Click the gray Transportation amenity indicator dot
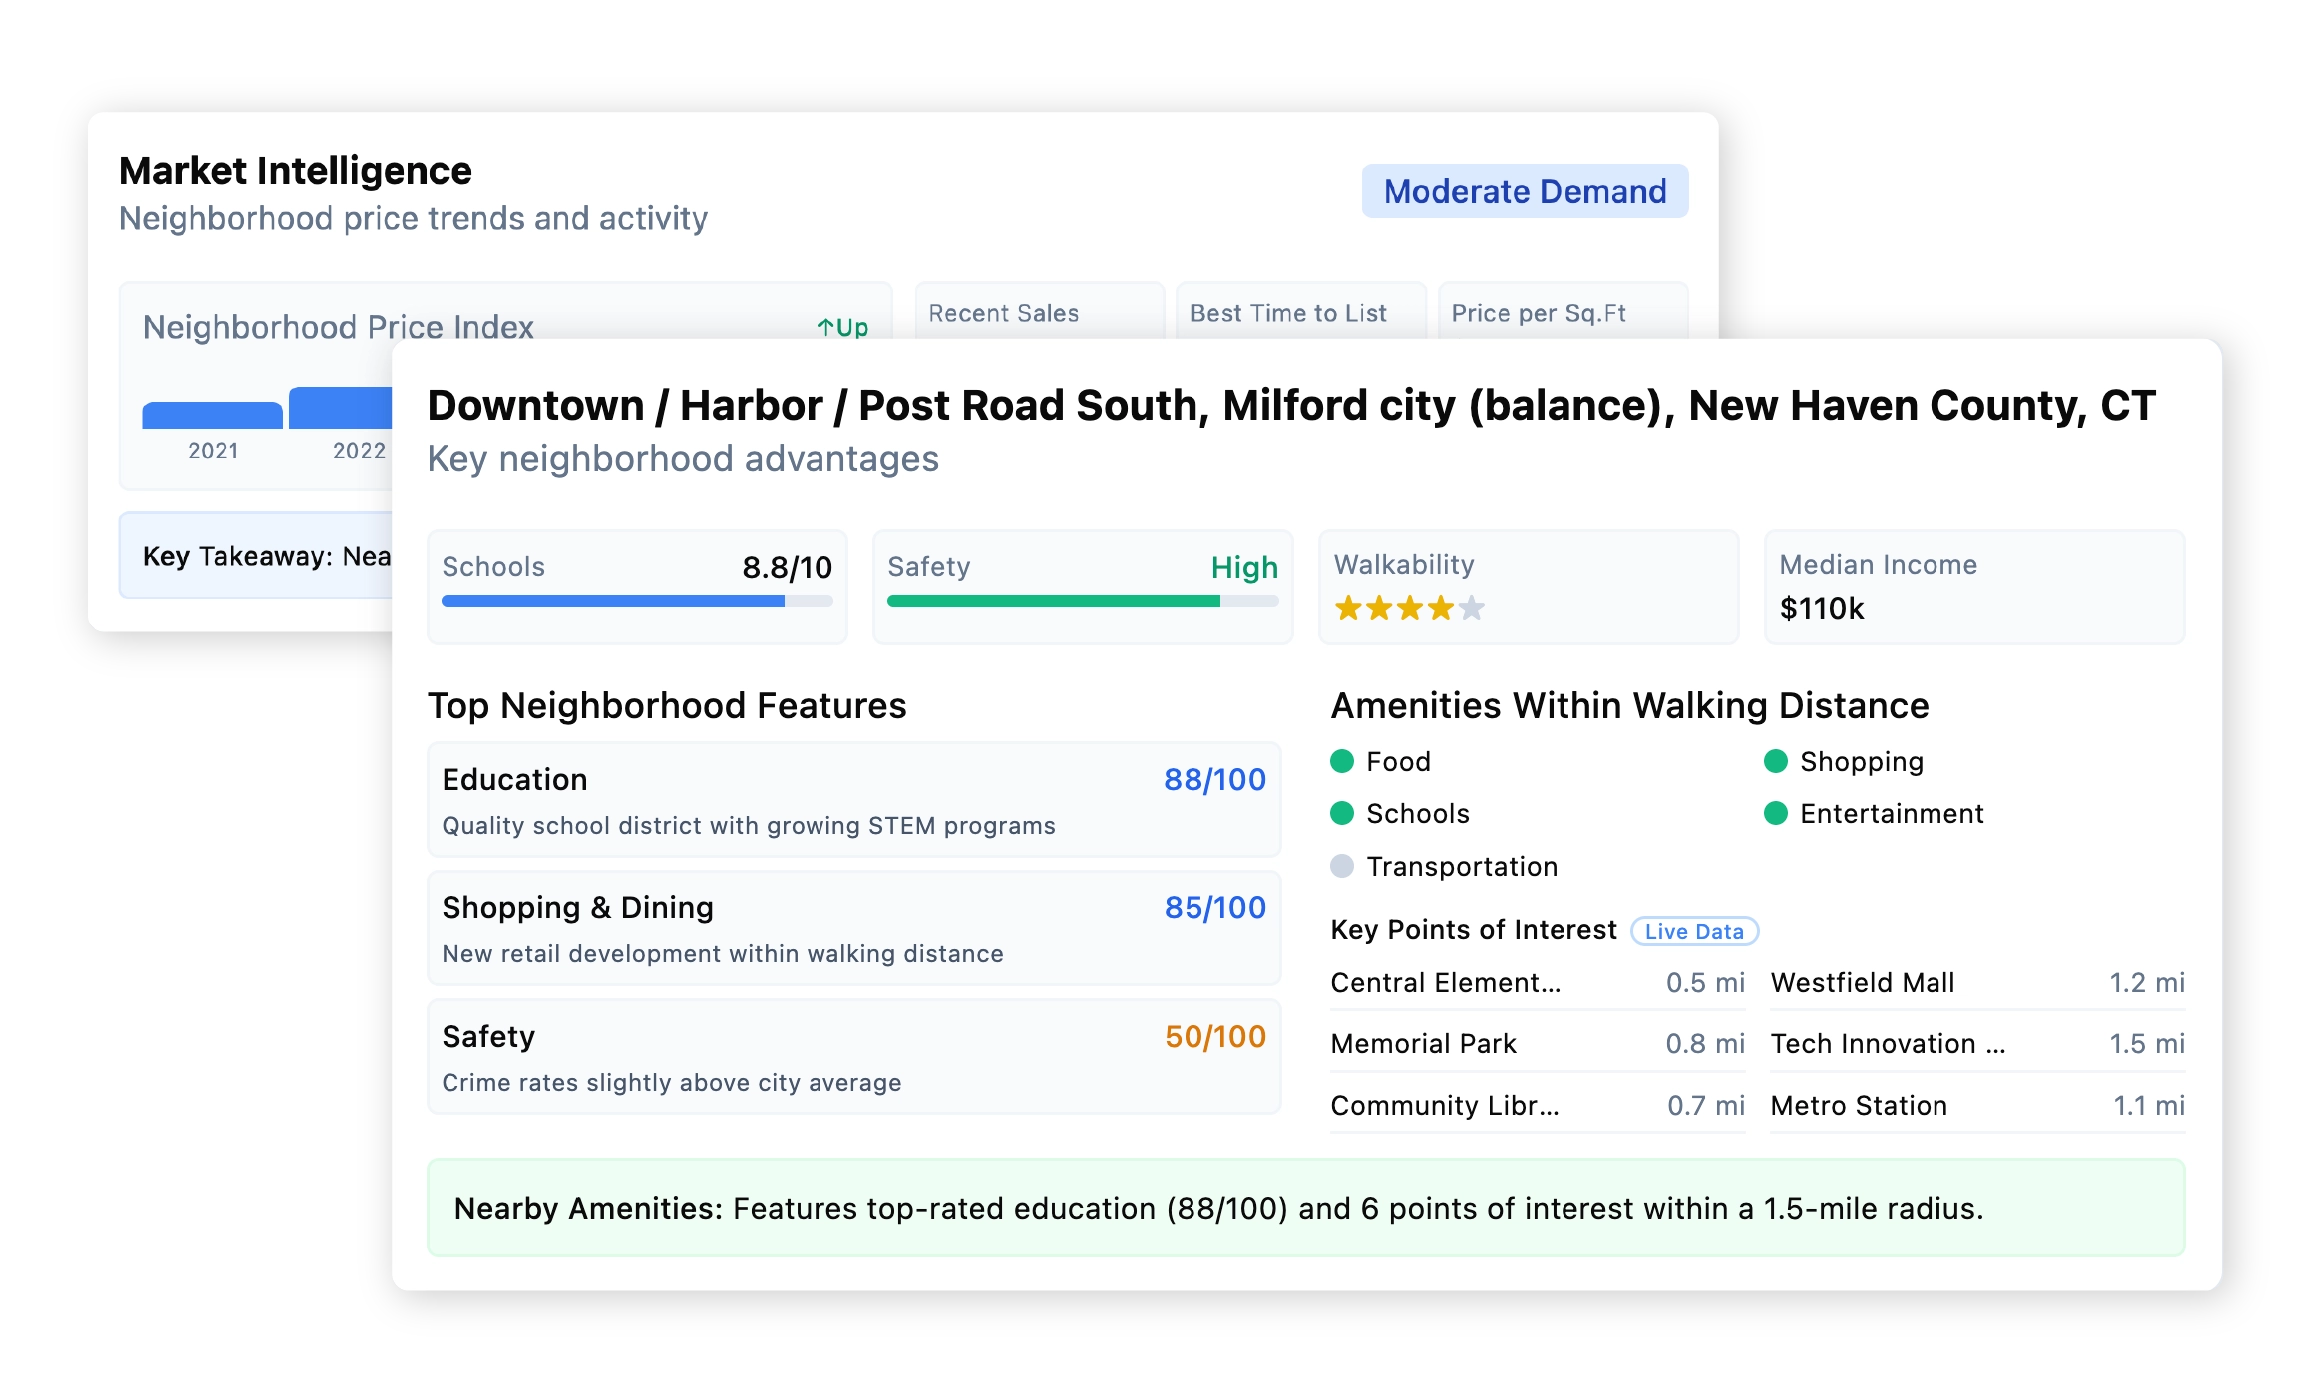This screenshot has height=1400, width=2304. pyautogui.click(x=1344, y=866)
